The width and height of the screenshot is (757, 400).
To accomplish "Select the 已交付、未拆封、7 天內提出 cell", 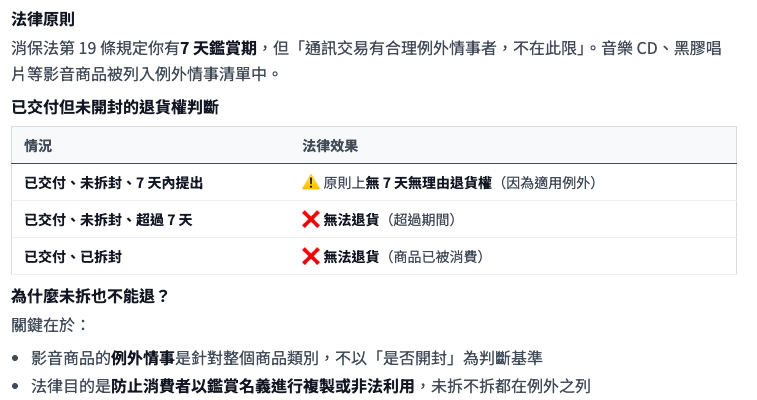I will [113, 183].
